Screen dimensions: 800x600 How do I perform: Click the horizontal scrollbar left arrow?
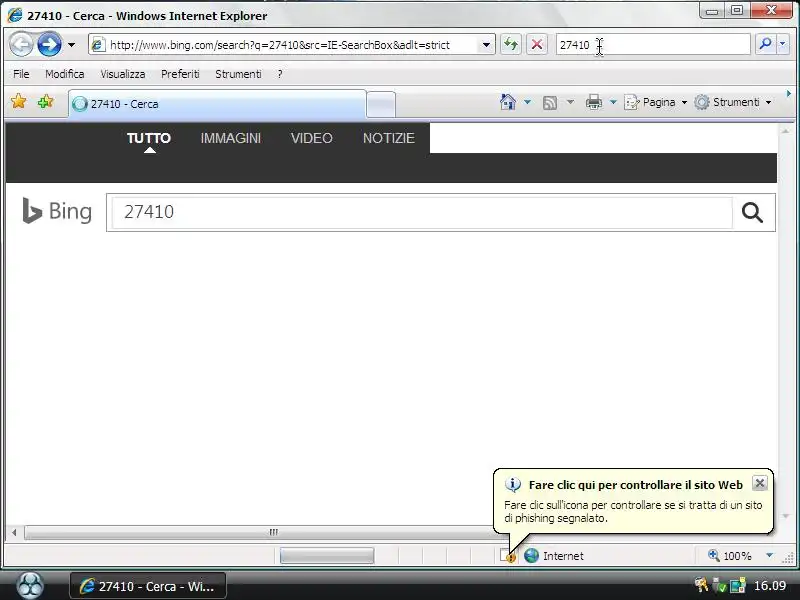point(14,532)
